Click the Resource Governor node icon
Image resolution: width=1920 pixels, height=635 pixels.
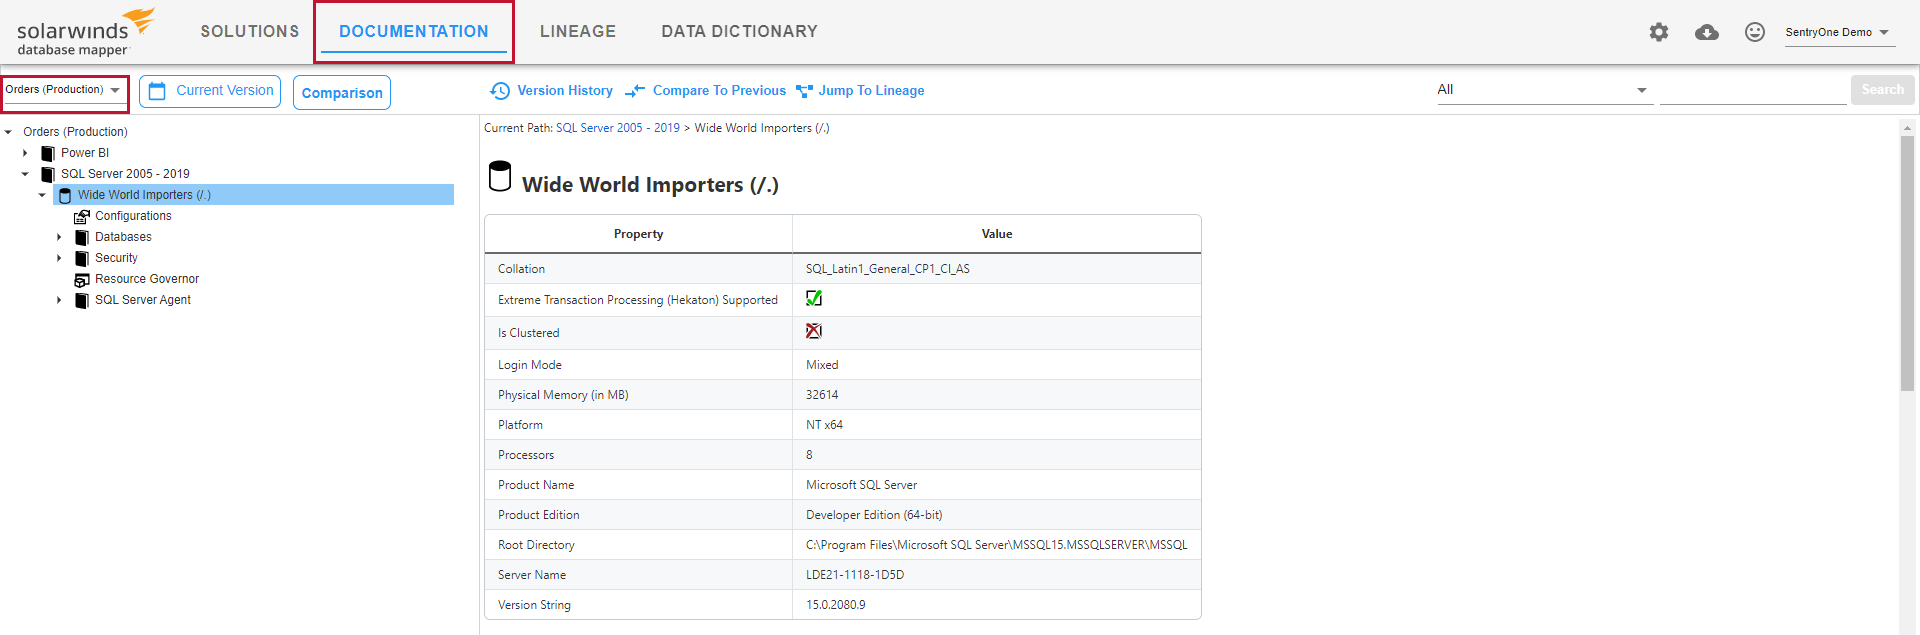pyautogui.click(x=82, y=279)
